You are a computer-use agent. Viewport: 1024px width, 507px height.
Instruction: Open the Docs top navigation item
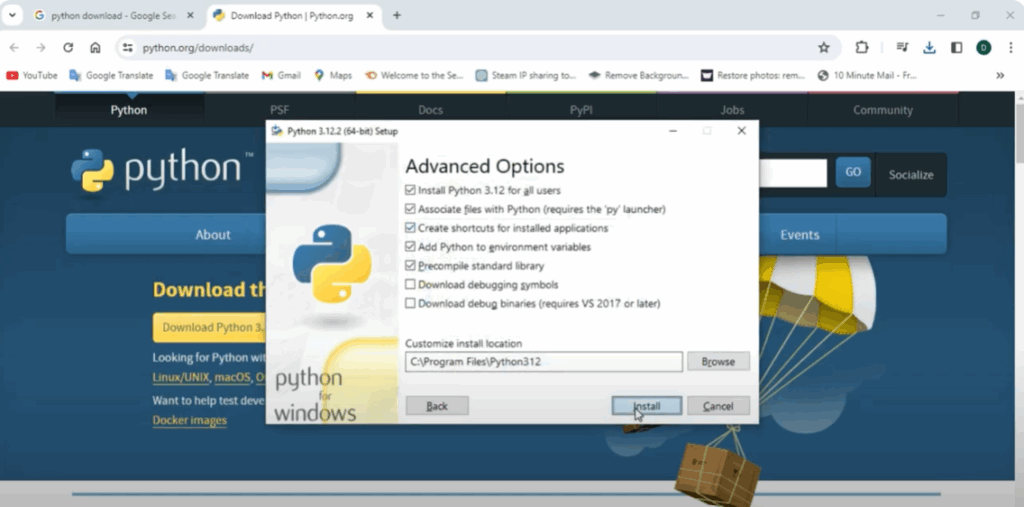(430, 110)
